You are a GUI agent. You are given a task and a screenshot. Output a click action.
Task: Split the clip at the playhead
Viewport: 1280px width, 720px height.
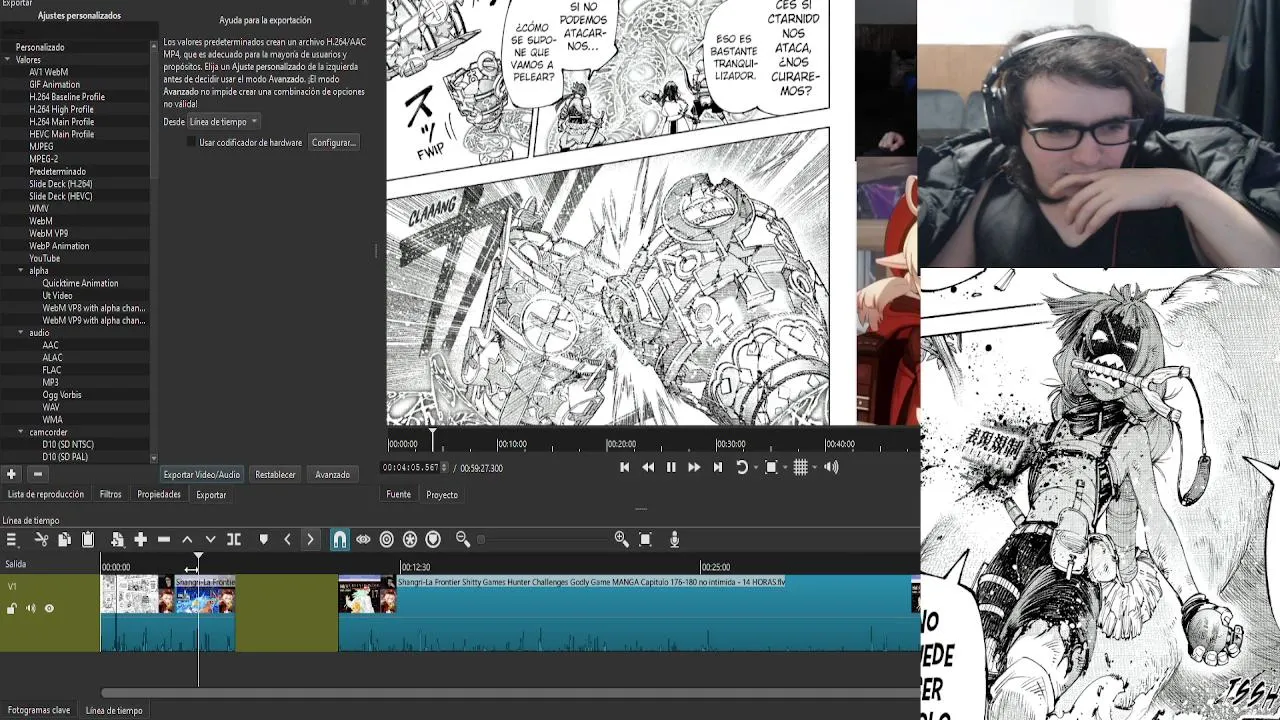[234, 539]
